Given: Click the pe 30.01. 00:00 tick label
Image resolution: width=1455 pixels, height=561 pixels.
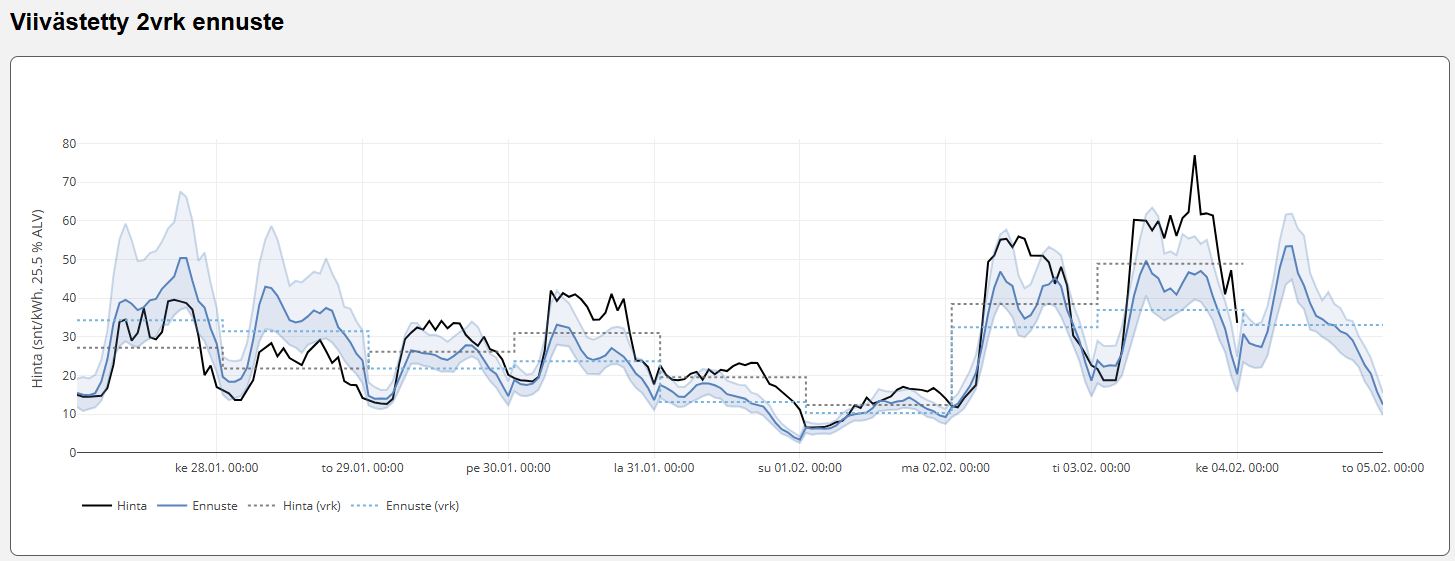Looking at the screenshot, I should [508, 467].
